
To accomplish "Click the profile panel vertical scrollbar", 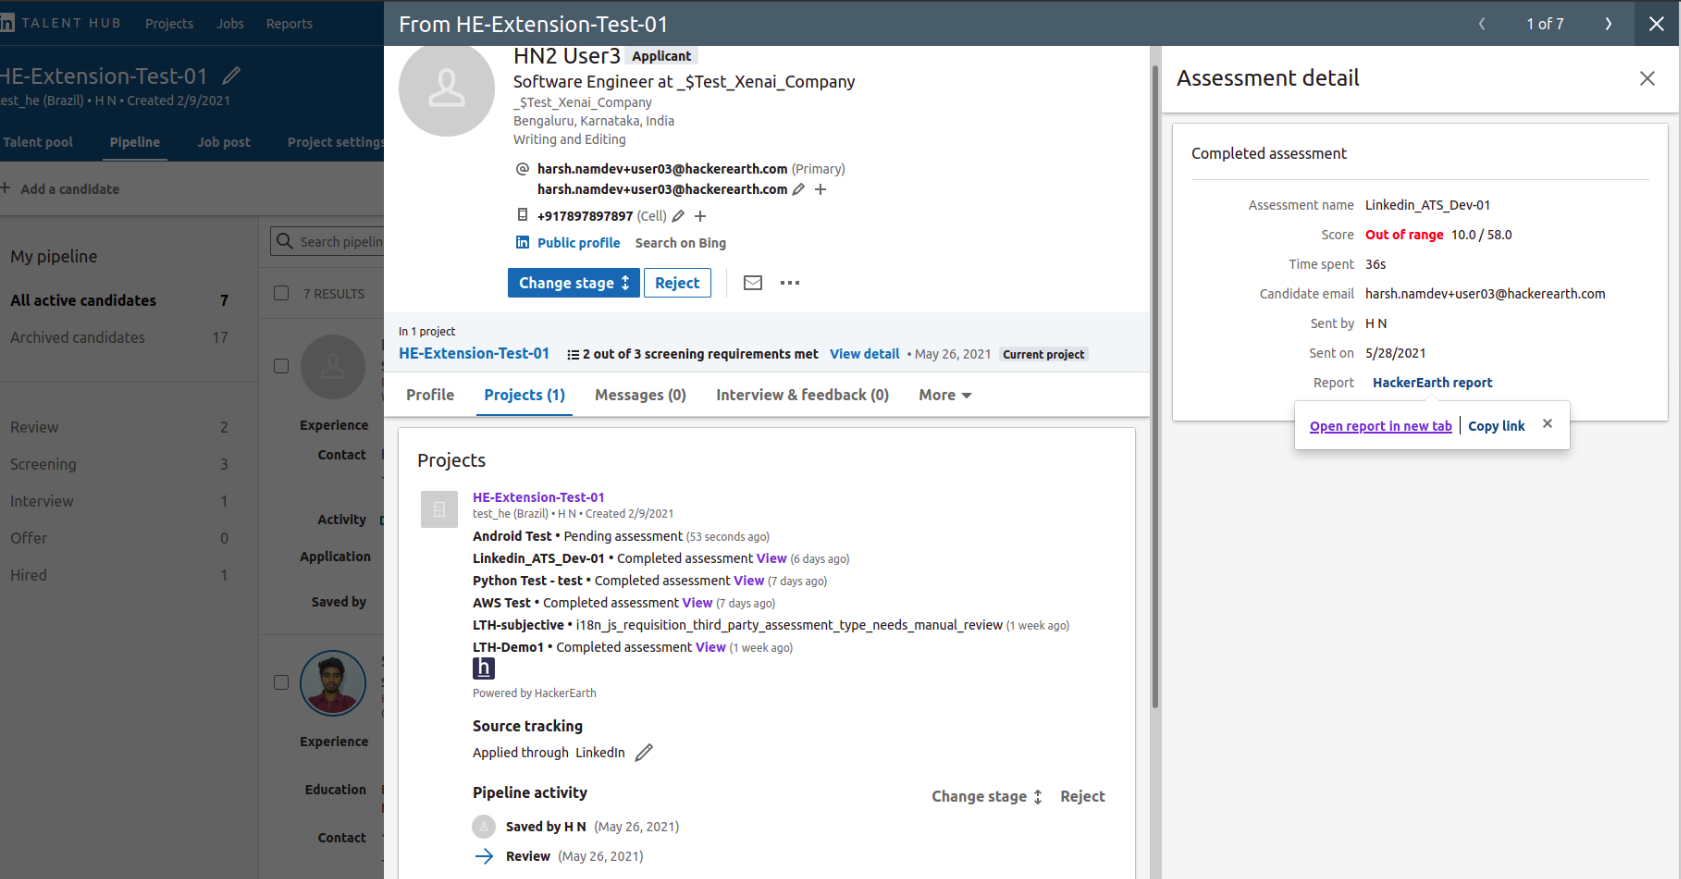I will tap(1155, 385).
